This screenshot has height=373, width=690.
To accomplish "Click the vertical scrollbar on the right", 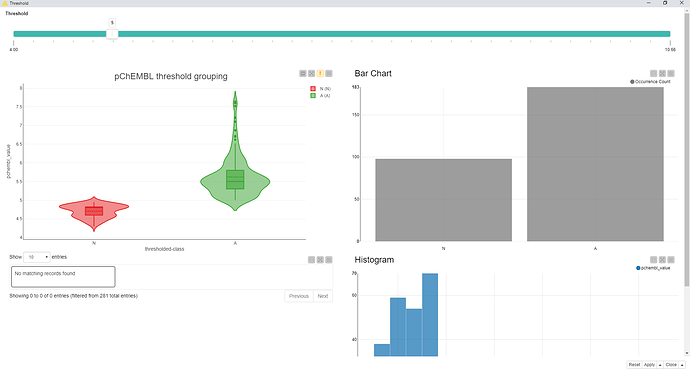I will coord(687,150).
